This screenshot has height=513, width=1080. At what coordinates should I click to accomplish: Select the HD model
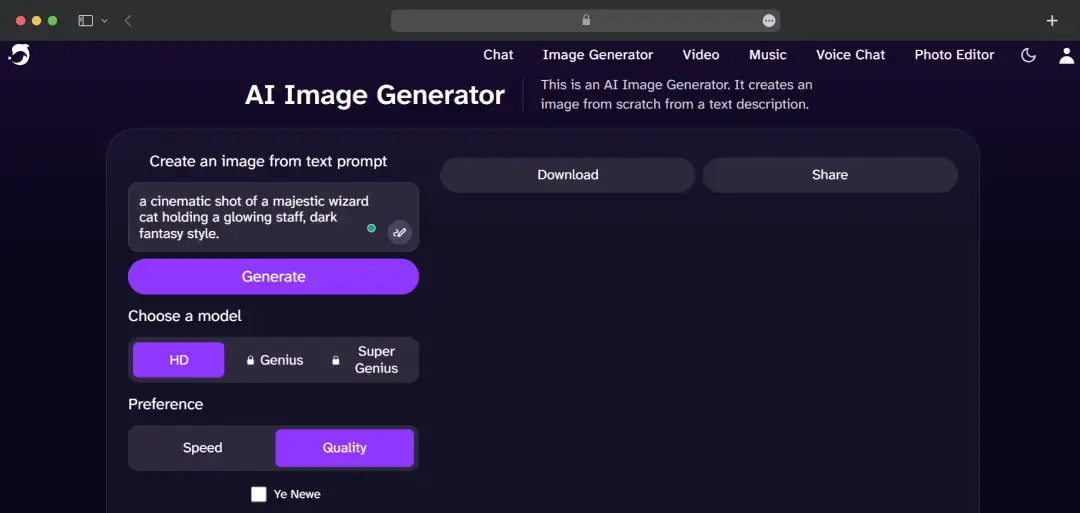tap(178, 360)
